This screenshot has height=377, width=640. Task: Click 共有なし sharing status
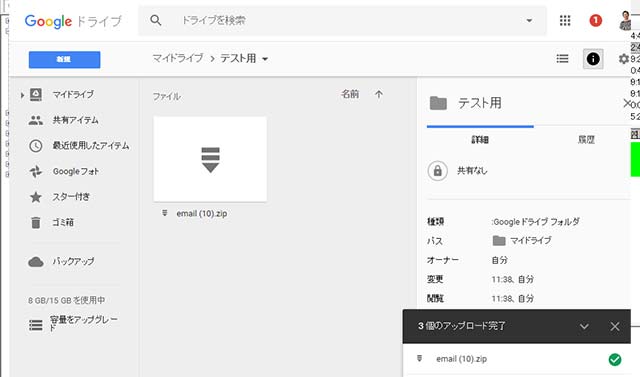click(472, 171)
